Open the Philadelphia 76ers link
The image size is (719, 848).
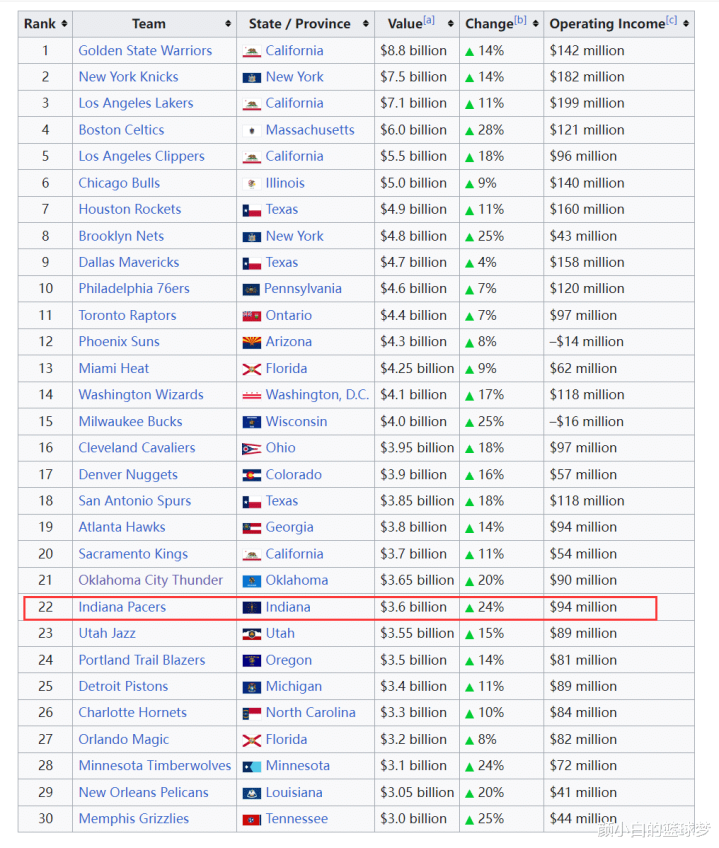134,289
